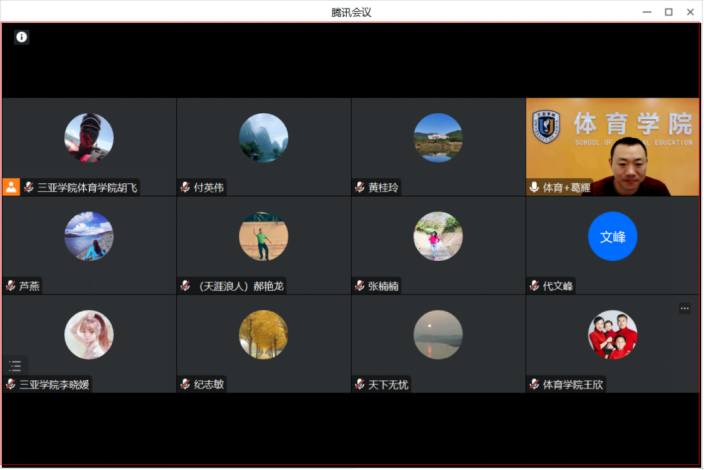Click muted mic icon beside 张楠楠
704x470 pixels.
360,286
